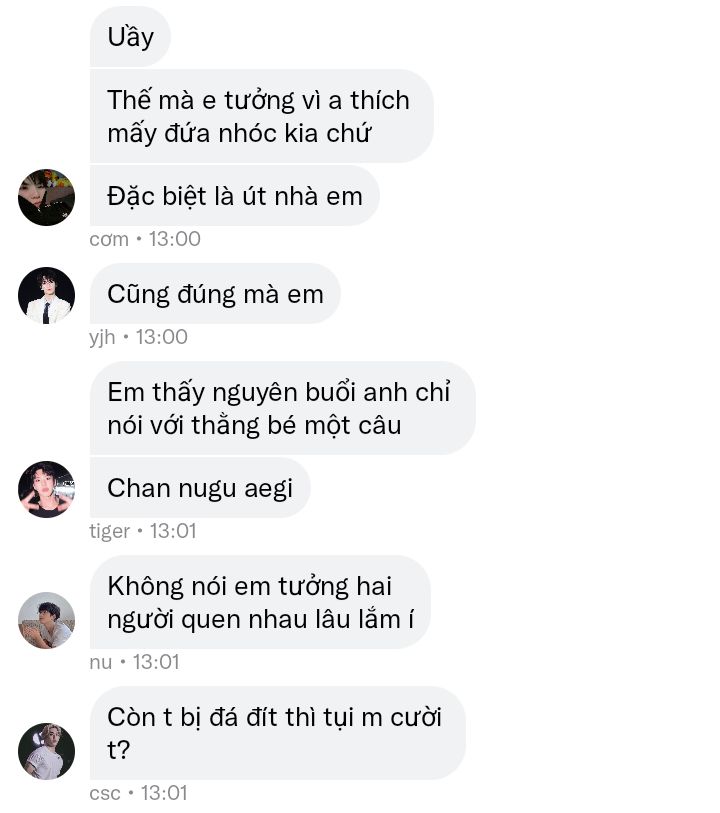
Task: Open csc's profile avatar
Action: click(x=47, y=751)
